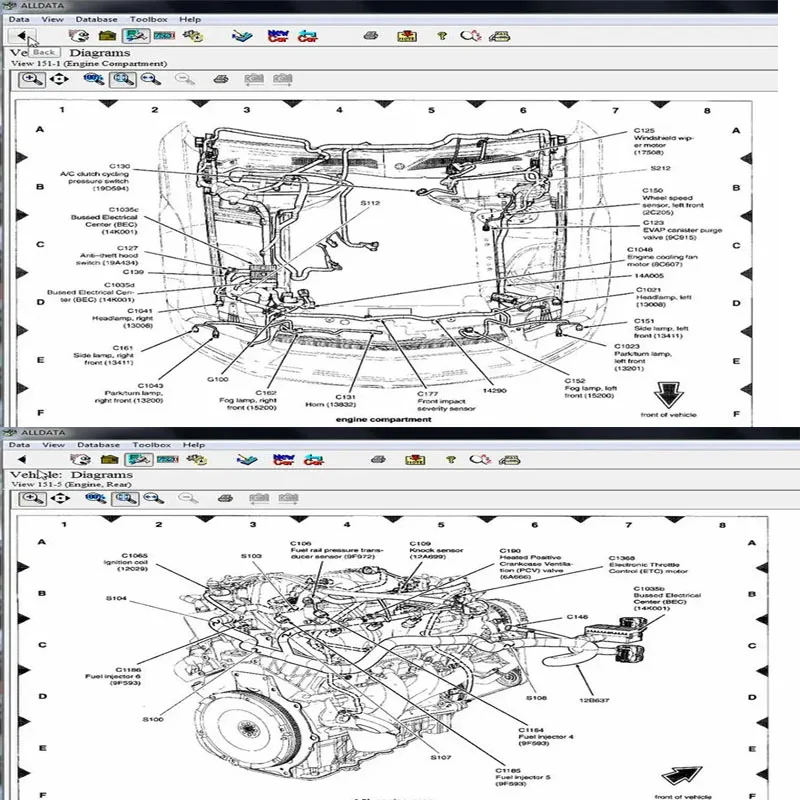This screenshot has height=800, width=800.
Task: Click the 'C1065 Ignition coil' diagram label
Action: (x=126, y=562)
